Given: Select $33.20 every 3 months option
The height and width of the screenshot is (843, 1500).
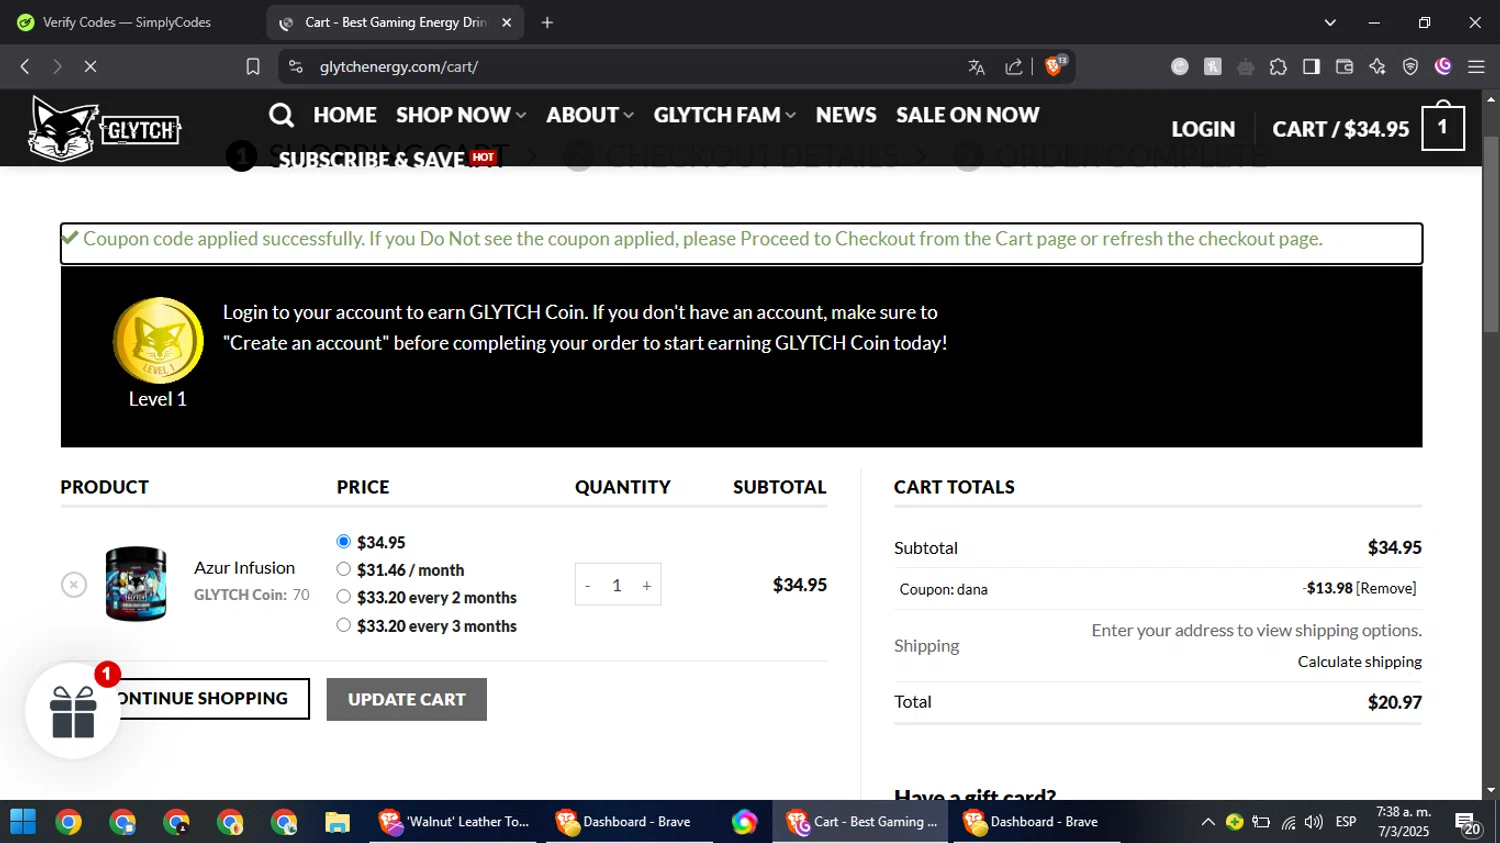Looking at the screenshot, I should coord(344,625).
